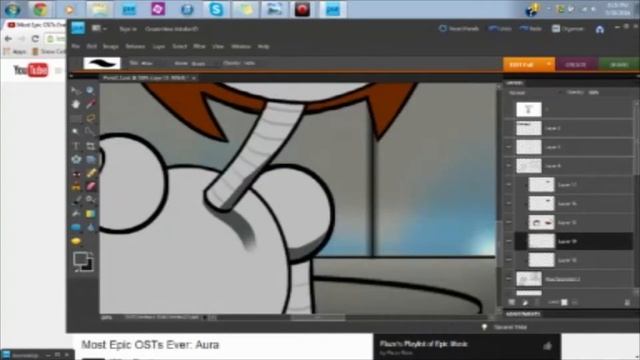Toggle eye of first indented layer under Layer 8
The image size is (640, 360).
(509, 184)
